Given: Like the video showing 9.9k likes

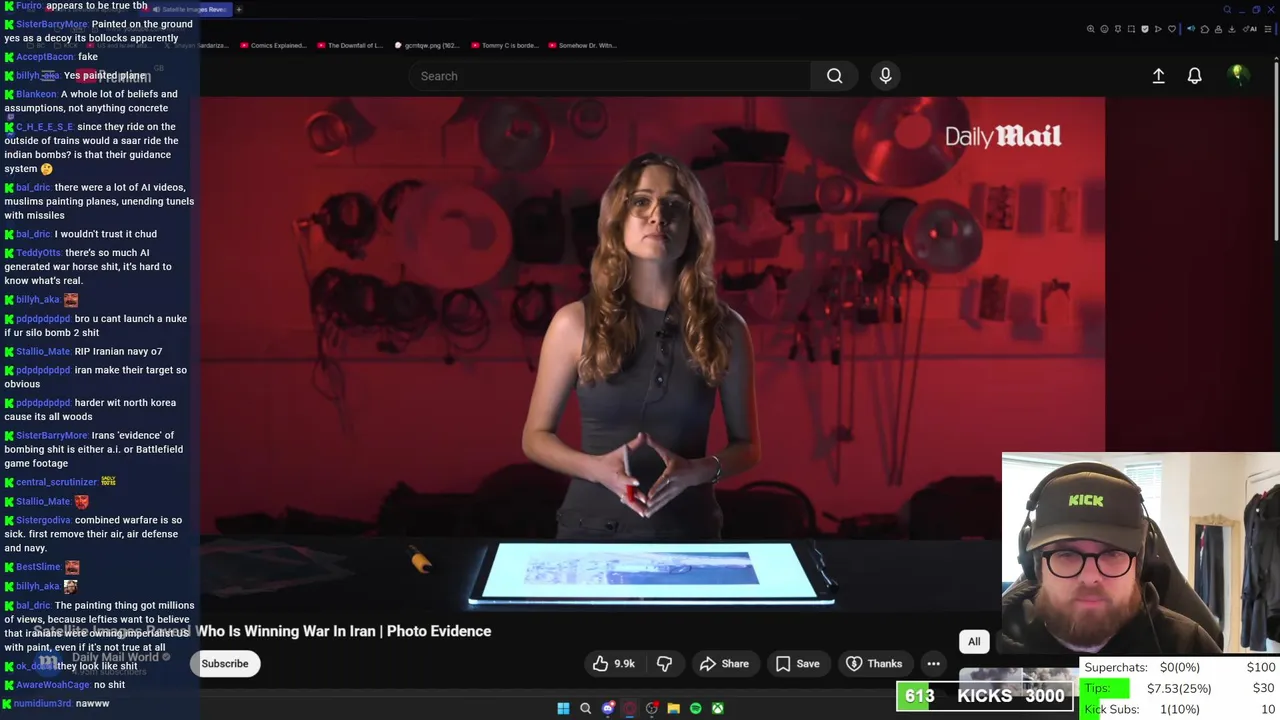Looking at the screenshot, I should [x=613, y=663].
